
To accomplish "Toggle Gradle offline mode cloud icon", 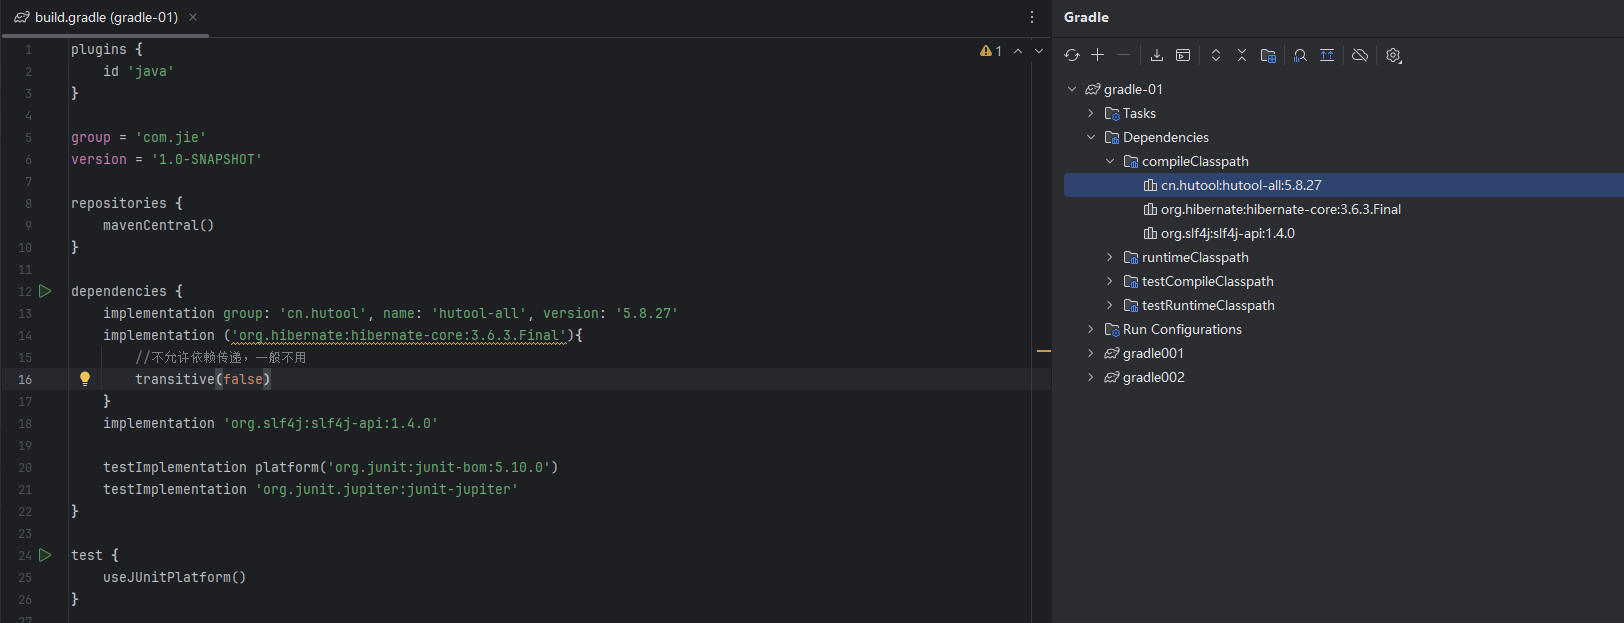I will click(1360, 55).
